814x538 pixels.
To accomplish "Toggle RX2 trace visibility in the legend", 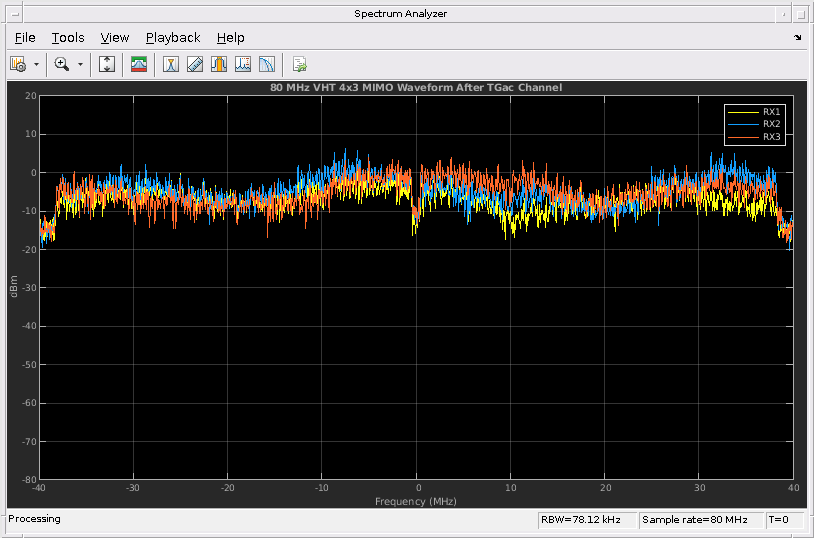I will tap(771, 124).
